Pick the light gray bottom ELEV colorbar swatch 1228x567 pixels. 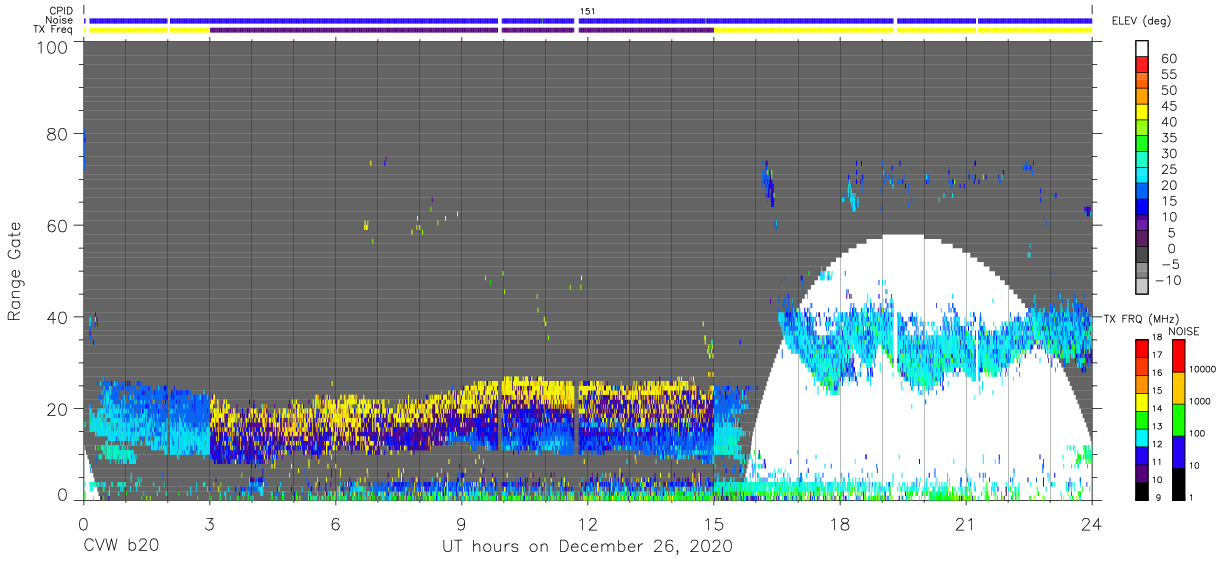[1143, 287]
